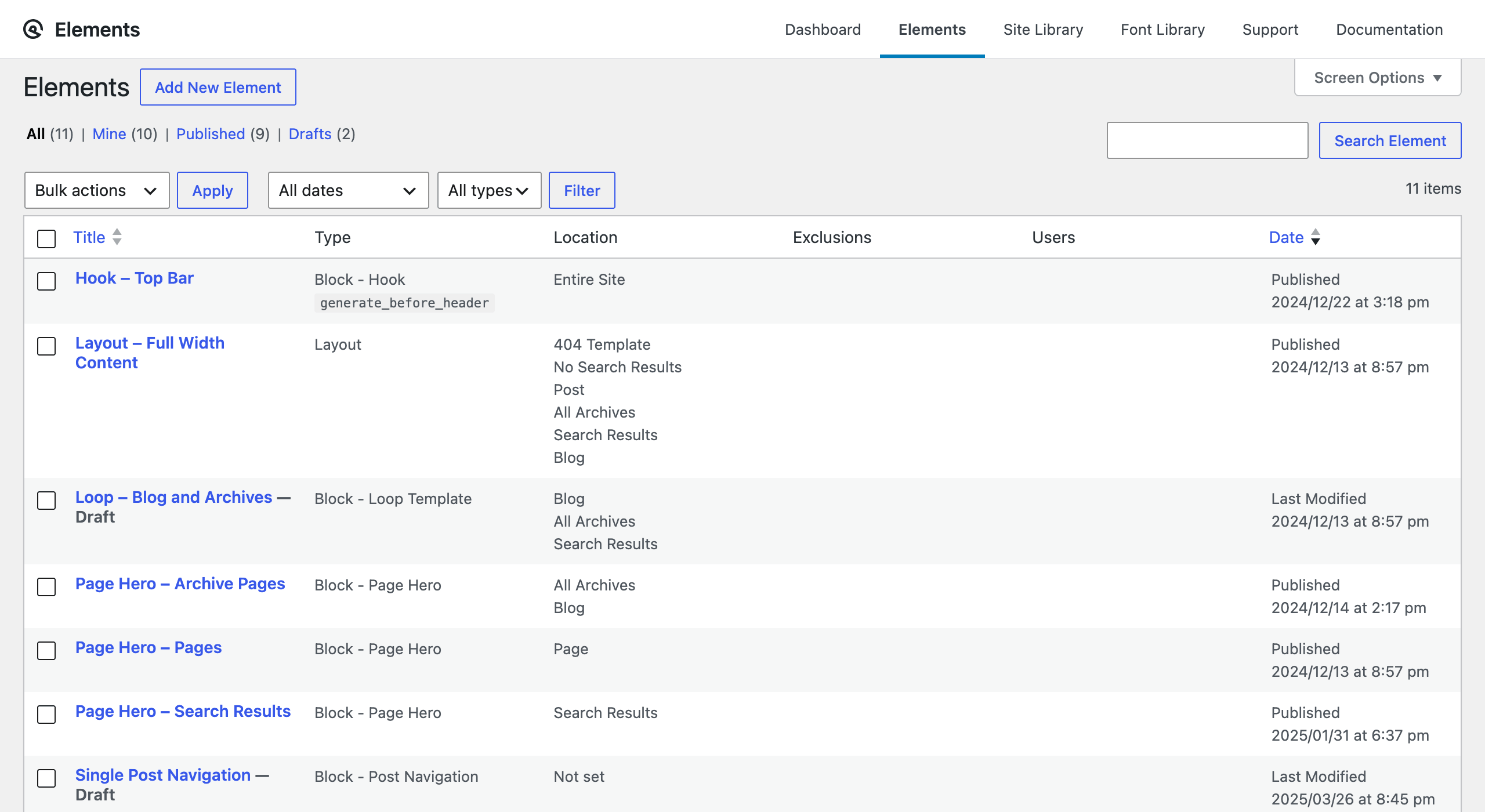The width and height of the screenshot is (1485, 812).
Task: Tick the Loop – Blog and Archives checkbox
Action: 46,500
